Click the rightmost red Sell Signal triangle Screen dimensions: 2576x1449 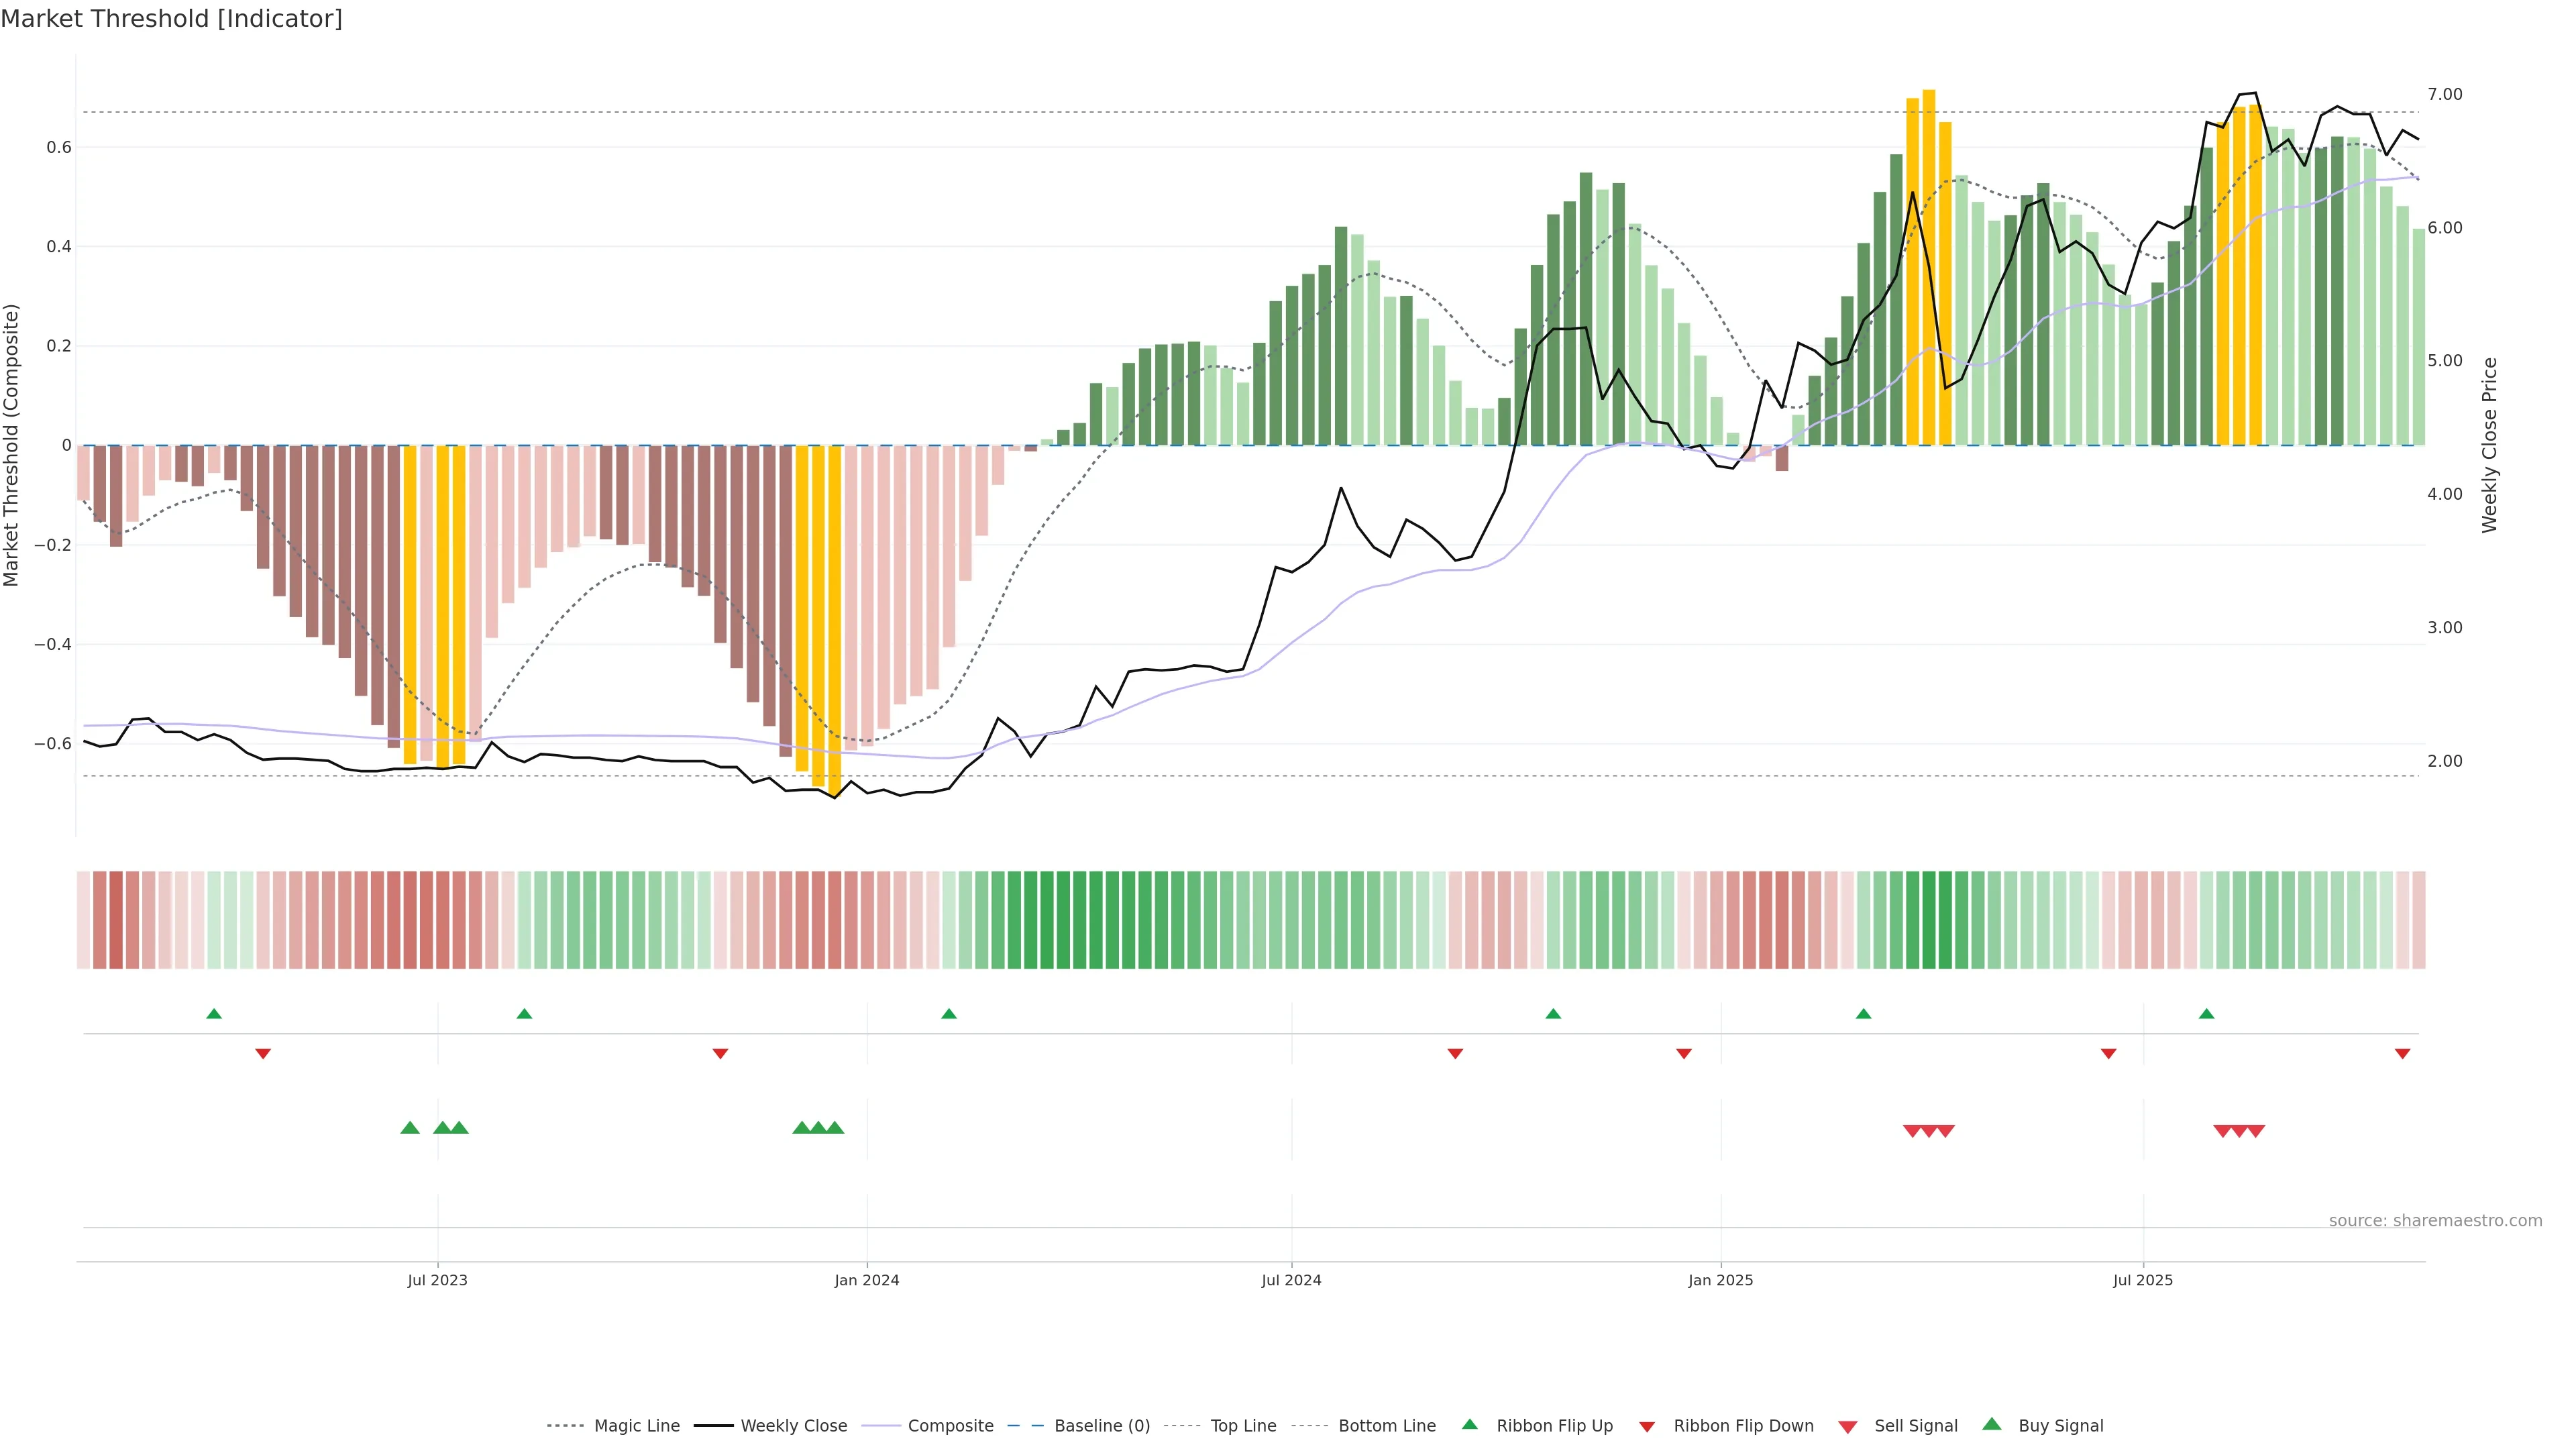click(x=2256, y=1131)
